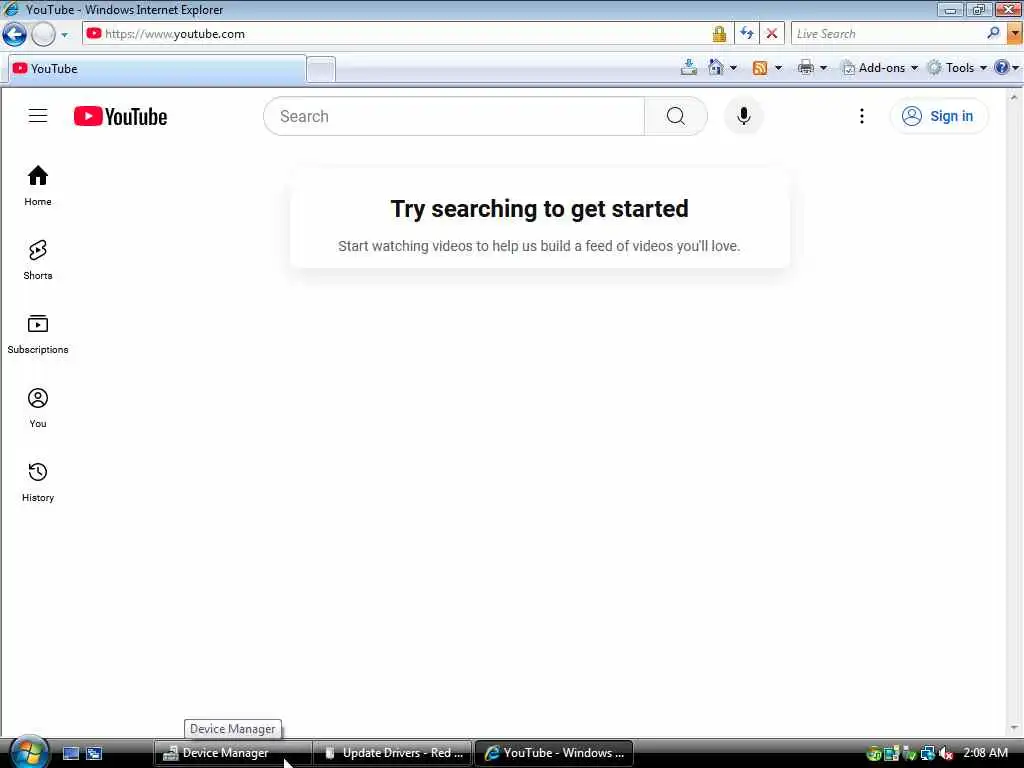Expand the Help dropdown arrow

[x=1016, y=68]
